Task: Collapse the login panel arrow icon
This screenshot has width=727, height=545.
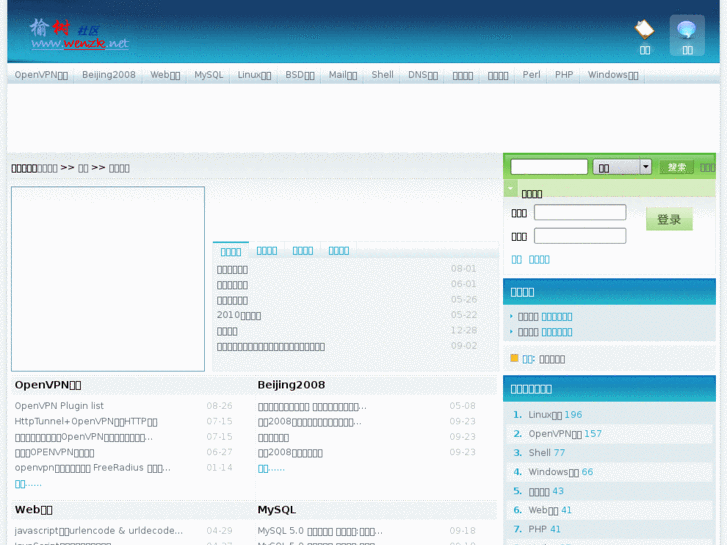Action: coord(510,188)
